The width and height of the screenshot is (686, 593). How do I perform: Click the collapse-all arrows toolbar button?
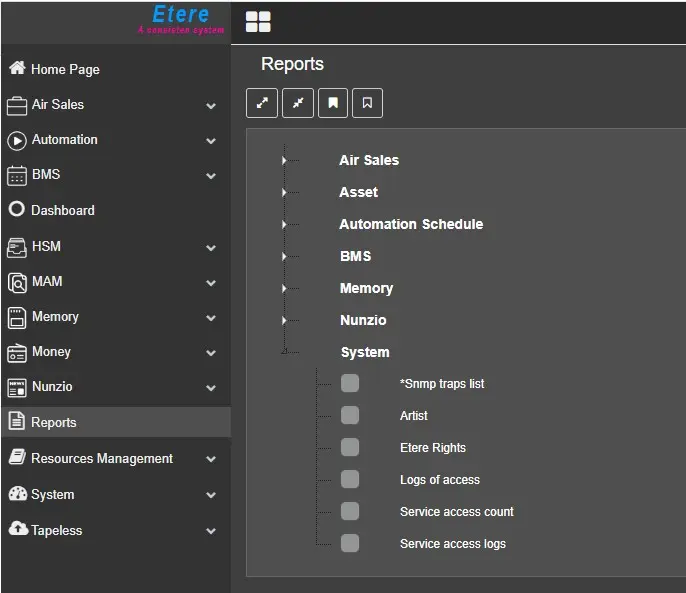tap(297, 103)
